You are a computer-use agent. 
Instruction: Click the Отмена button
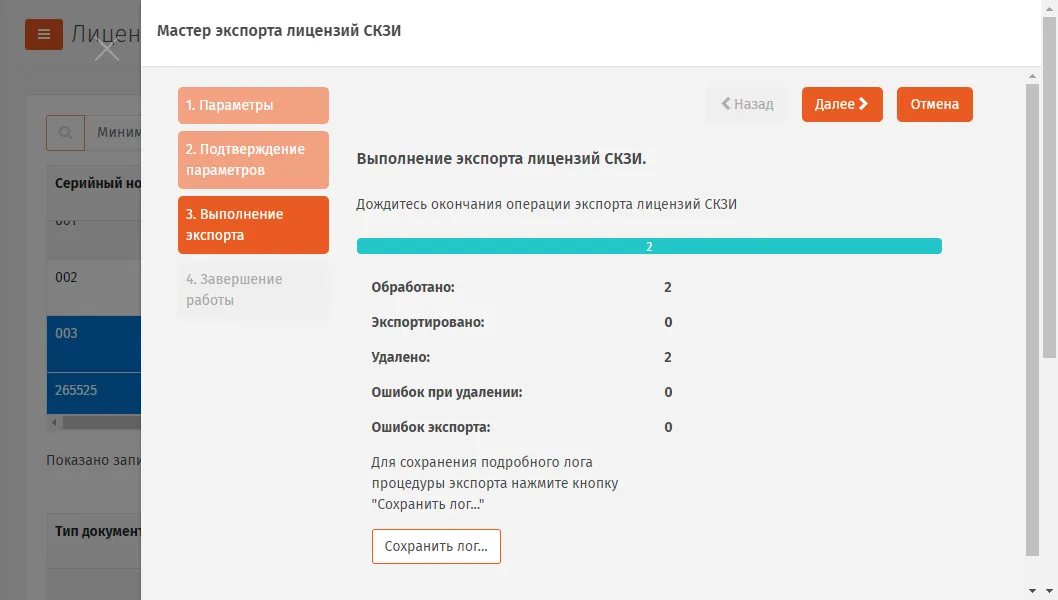[935, 105]
